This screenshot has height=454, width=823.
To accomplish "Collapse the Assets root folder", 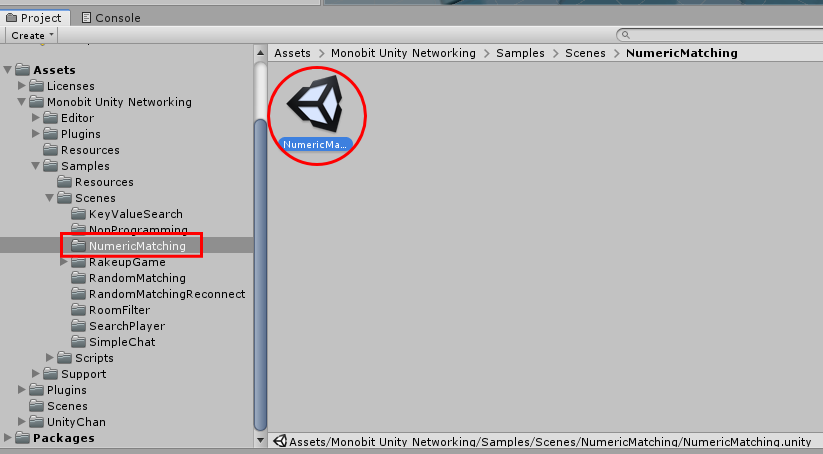I will click(x=7, y=69).
